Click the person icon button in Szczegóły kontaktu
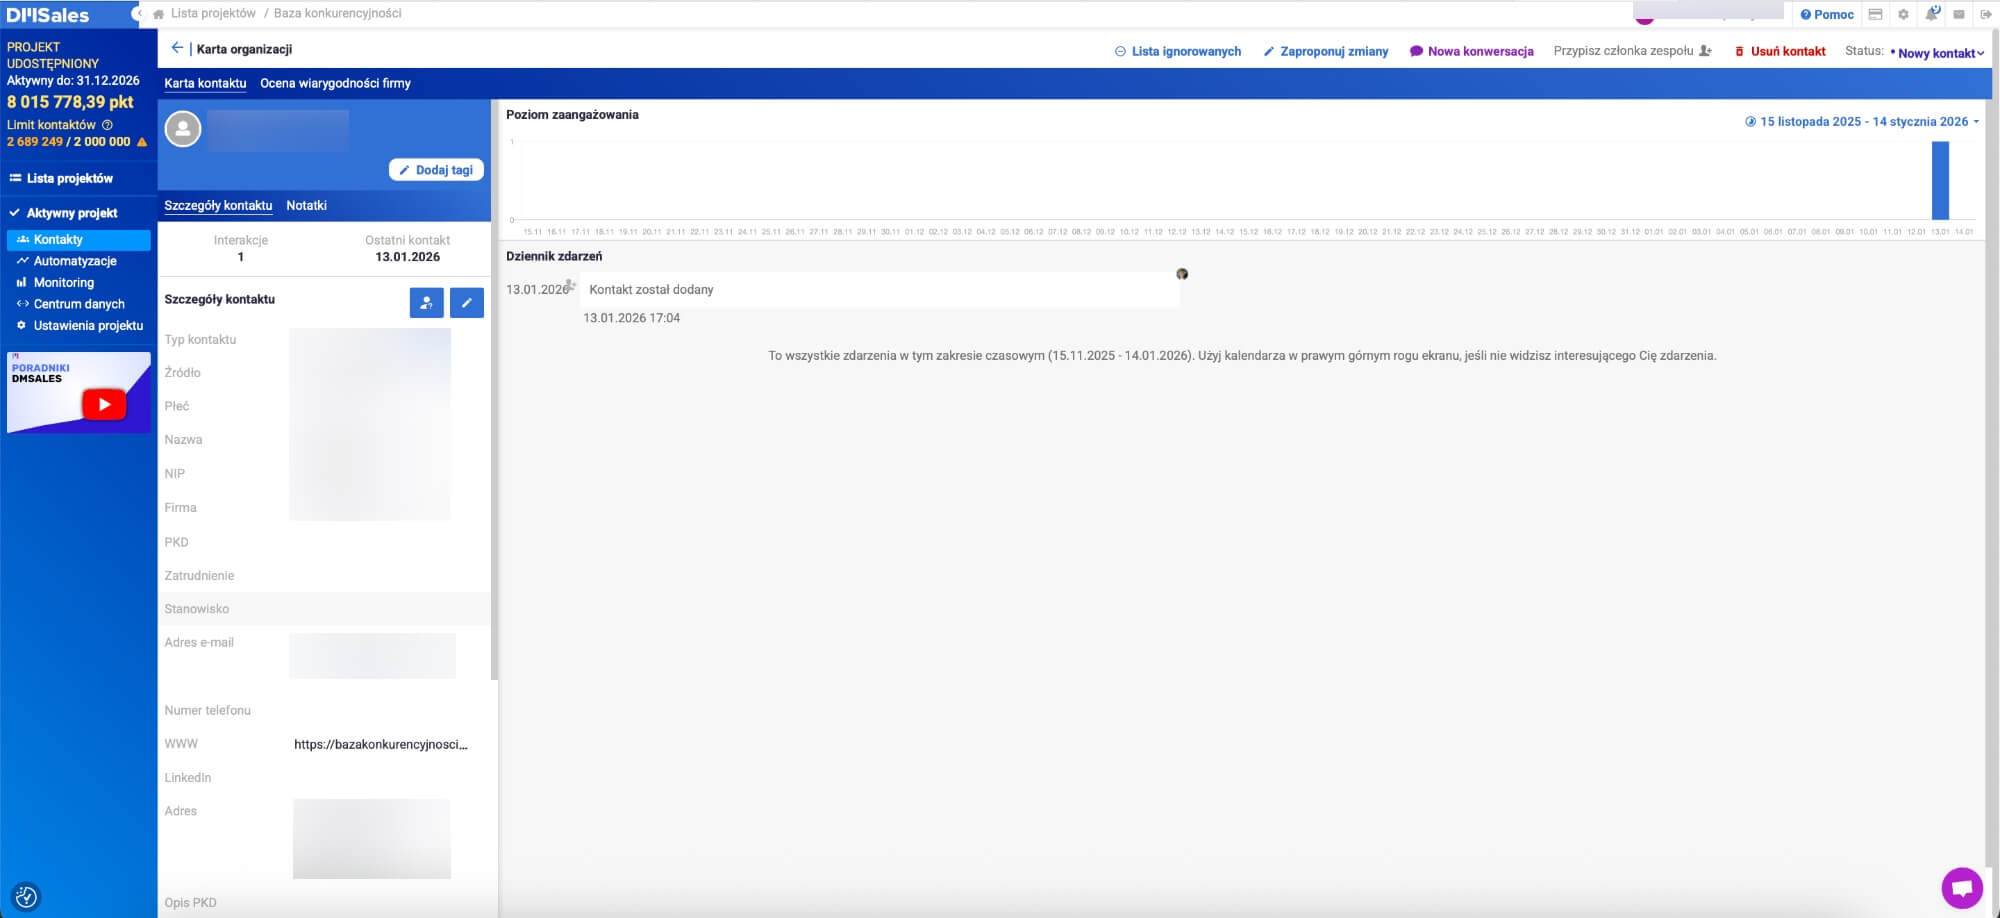This screenshot has height=918, width=2000. tap(426, 303)
